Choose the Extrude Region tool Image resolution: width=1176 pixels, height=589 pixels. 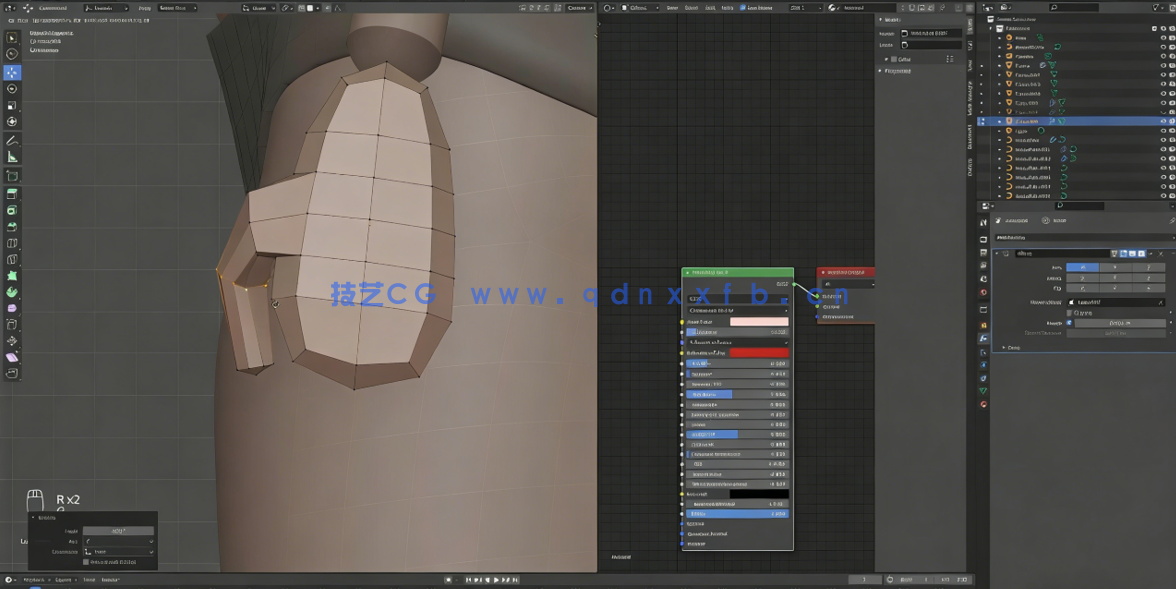click(12, 193)
